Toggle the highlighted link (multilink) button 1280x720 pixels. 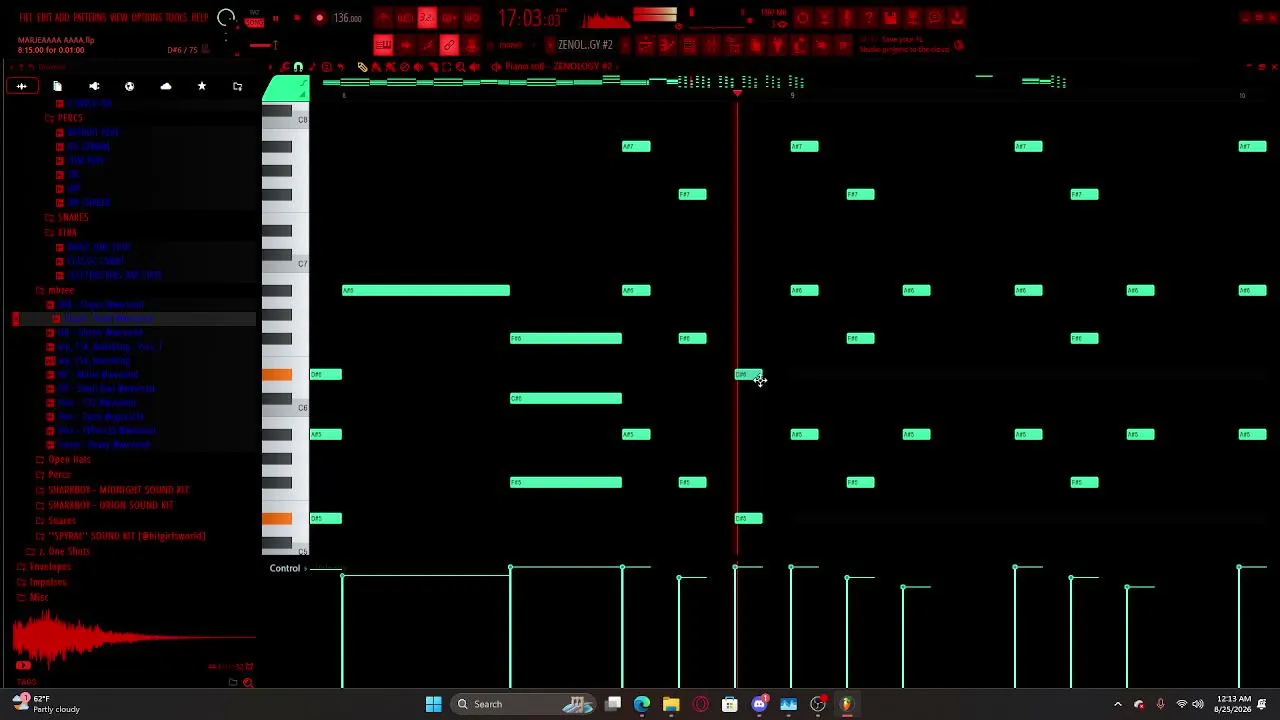(x=449, y=45)
